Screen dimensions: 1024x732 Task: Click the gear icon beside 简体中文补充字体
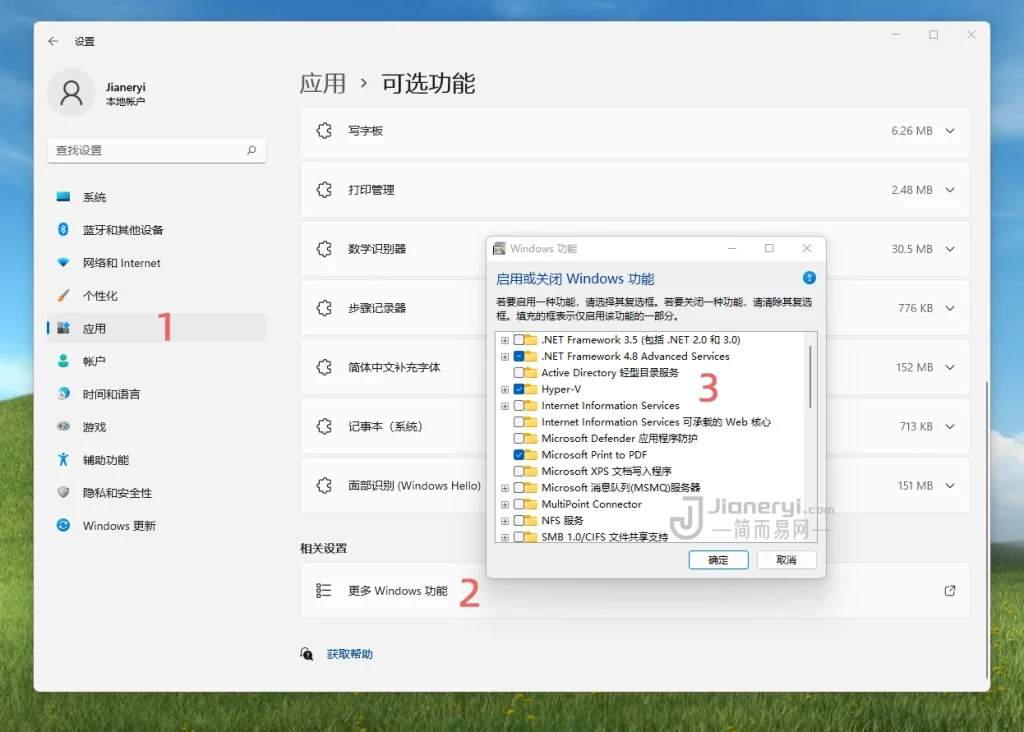(324, 367)
